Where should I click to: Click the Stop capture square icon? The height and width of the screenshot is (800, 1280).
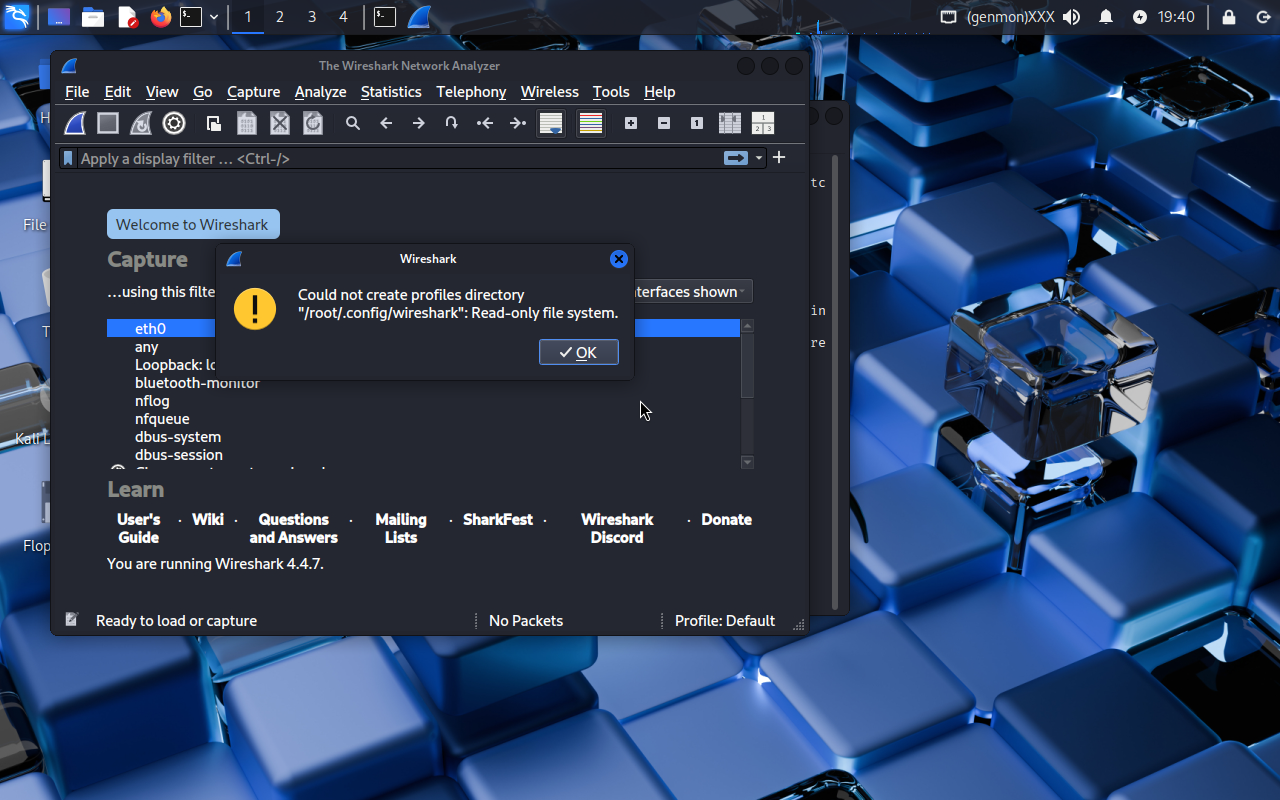[108, 123]
